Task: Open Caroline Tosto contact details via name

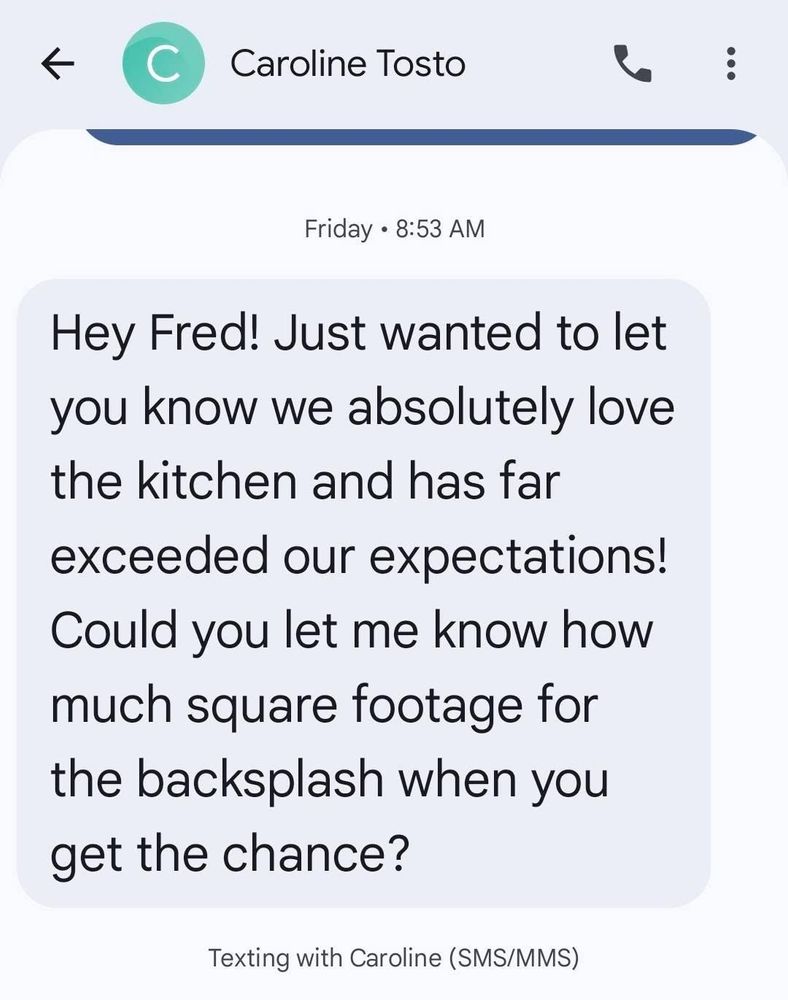Action: click(x=347, y=65)
